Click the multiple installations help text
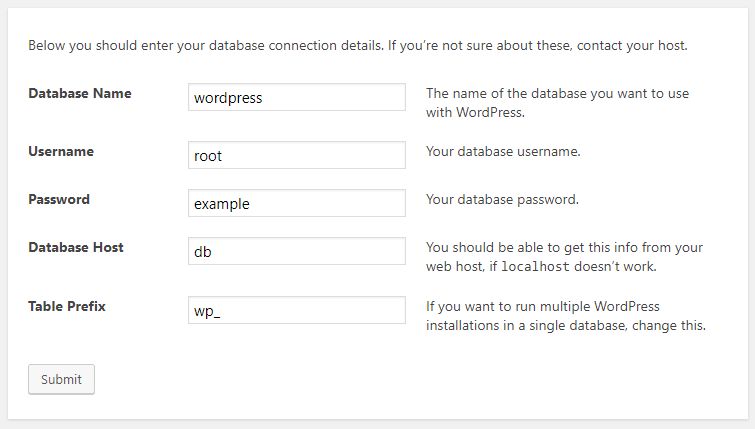Viewport: 755px width, 429px height. click(x=565, y=316)
